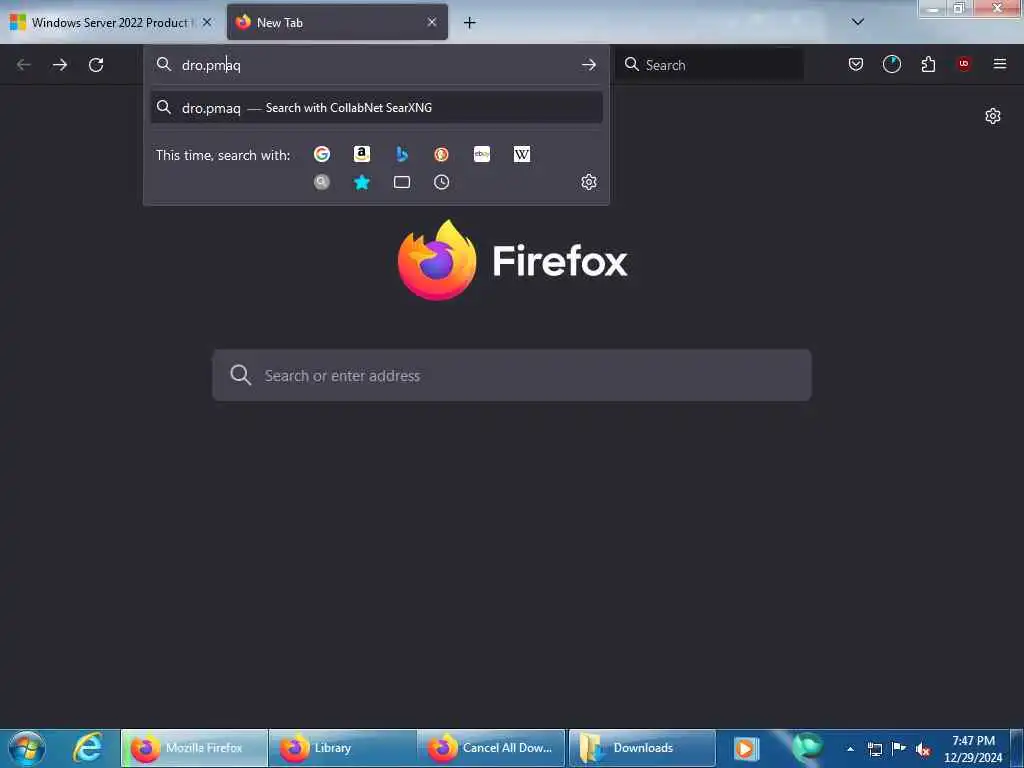Personalize new tab with gear icon
This screenshot has height=768, width=1024.
pos(993,116)
